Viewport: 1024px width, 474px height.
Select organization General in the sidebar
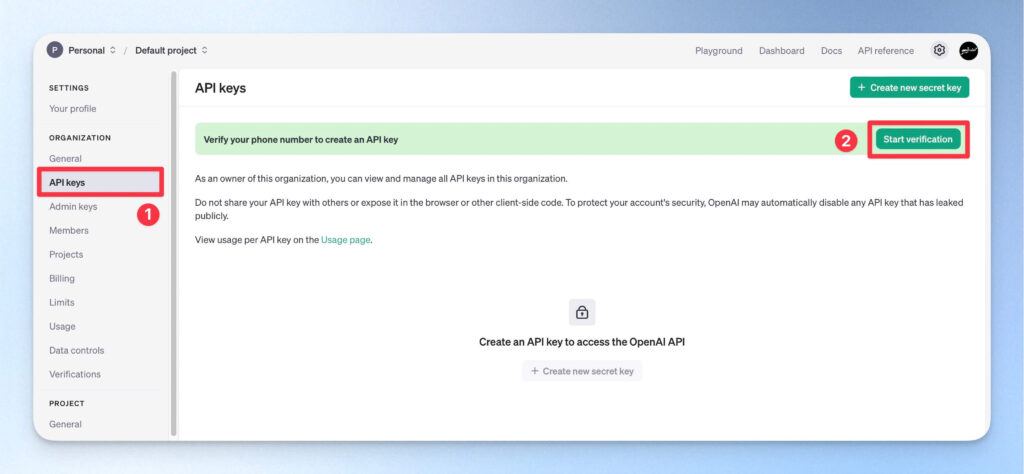click(x=65, y=159)
